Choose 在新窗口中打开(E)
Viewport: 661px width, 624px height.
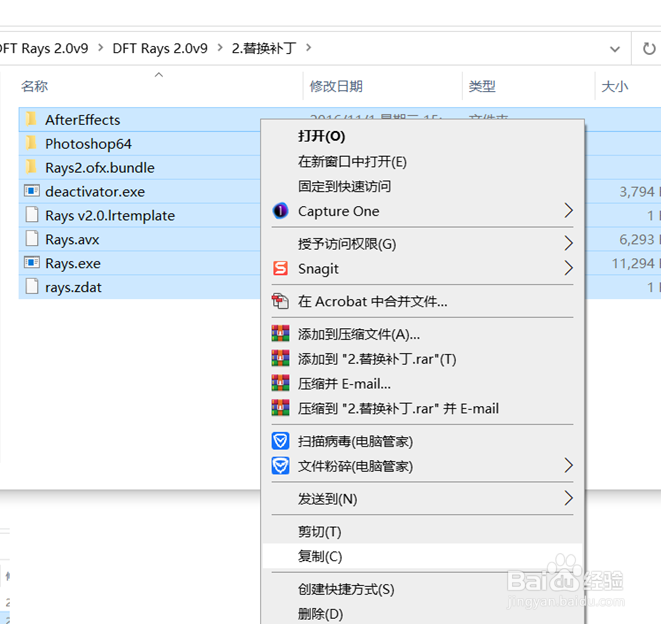click(422, 161)
